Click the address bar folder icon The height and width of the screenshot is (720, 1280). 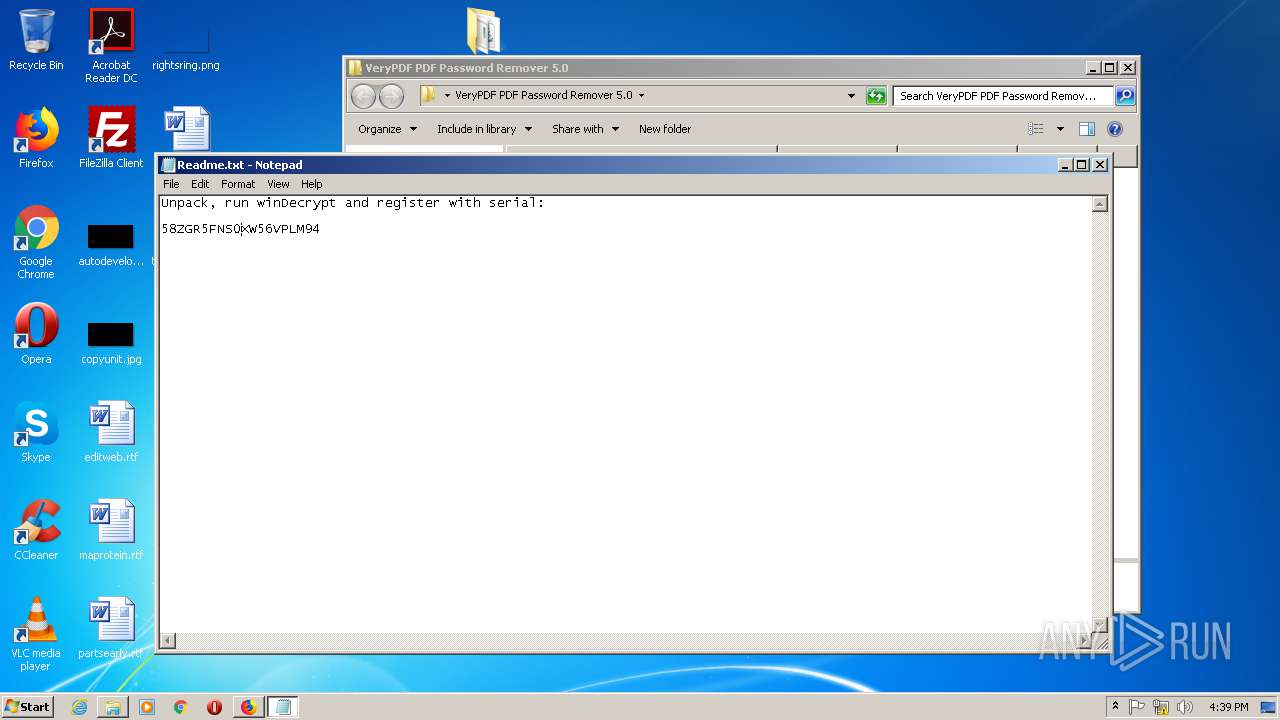(x=429, y=96)
